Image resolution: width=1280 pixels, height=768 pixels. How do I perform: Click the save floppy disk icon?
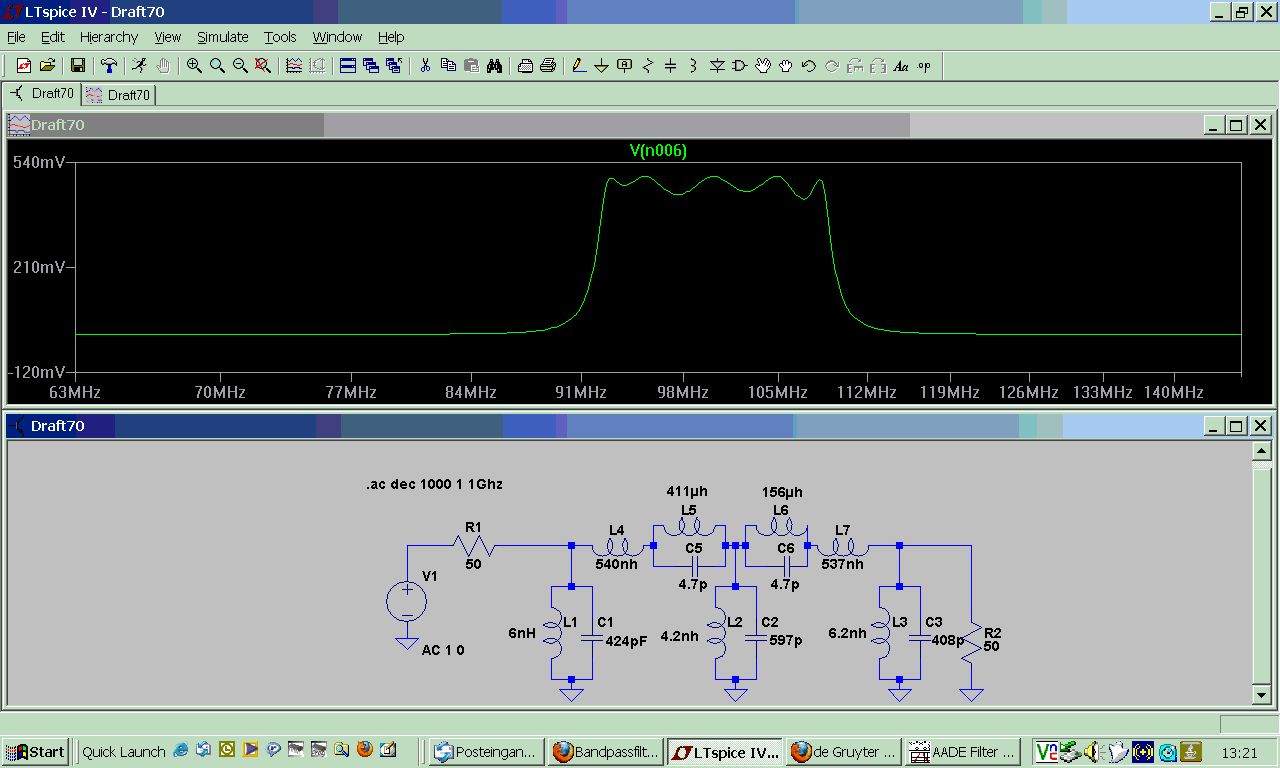click(x=77, y=66)
